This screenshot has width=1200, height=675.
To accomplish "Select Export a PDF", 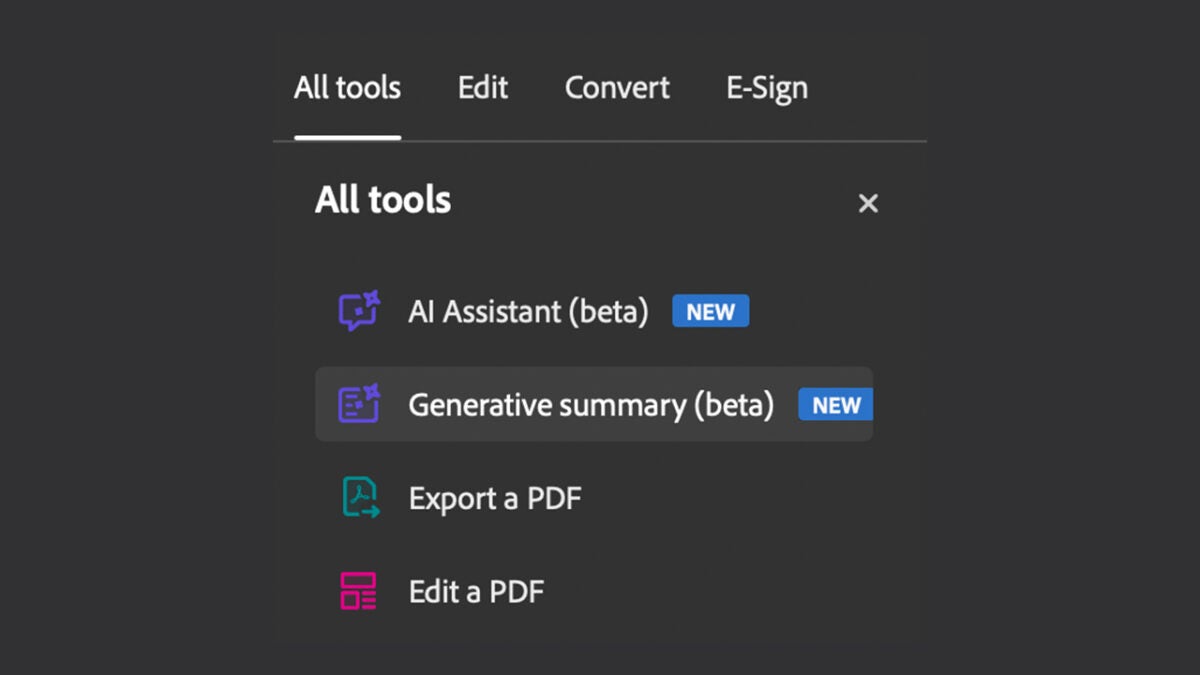I will click(x=495, y=497).
